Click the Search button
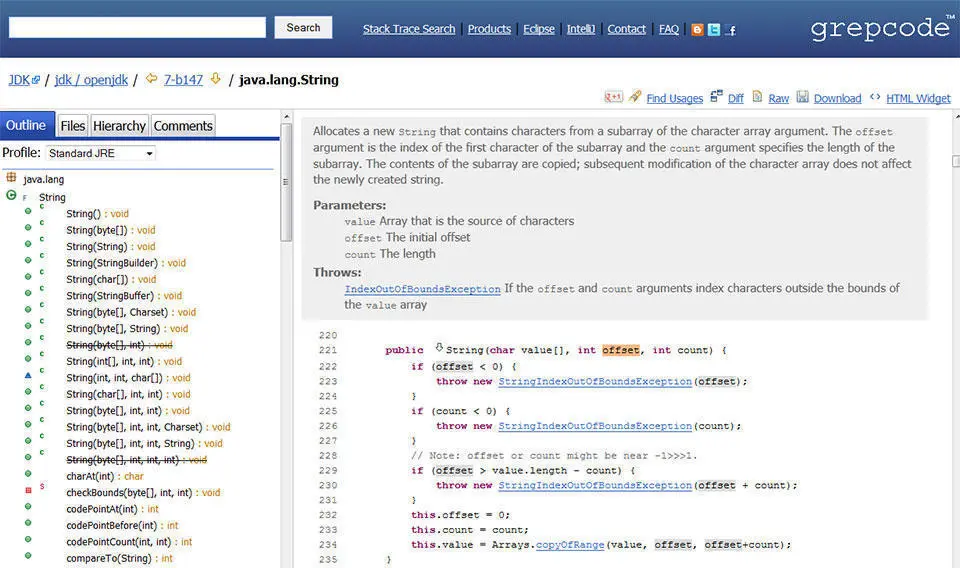960x568 pixels. [x=303, y=28]
